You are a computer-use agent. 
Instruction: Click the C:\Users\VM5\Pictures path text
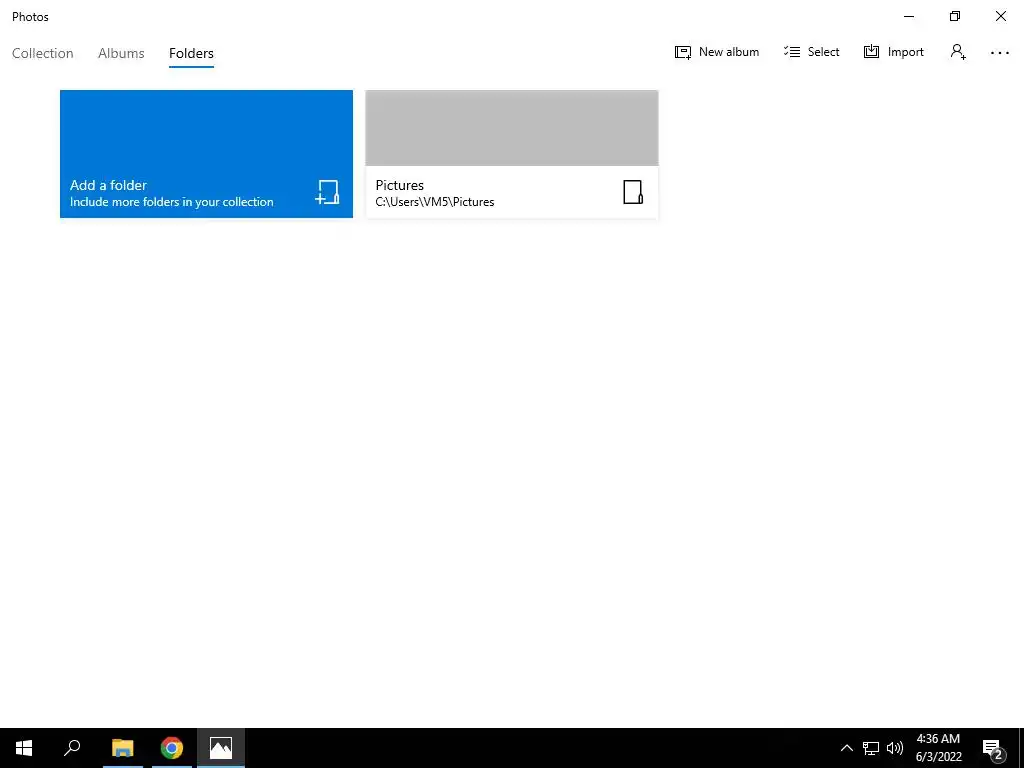point(435,202)
